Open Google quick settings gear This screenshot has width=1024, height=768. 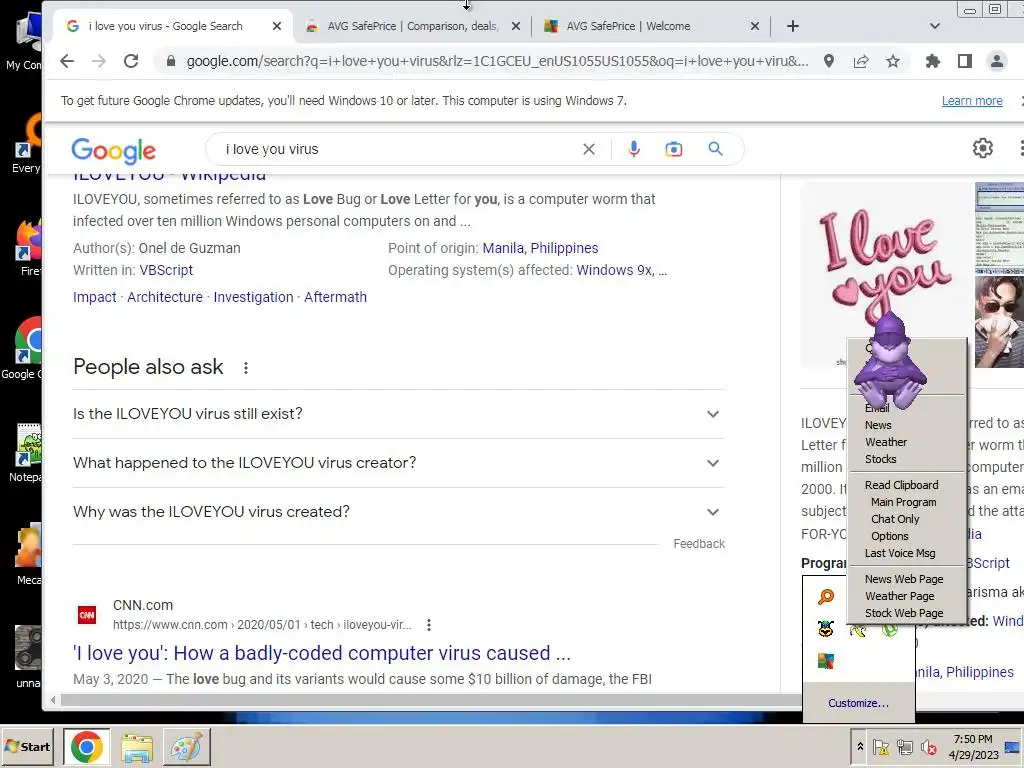[x=982, y=148]
